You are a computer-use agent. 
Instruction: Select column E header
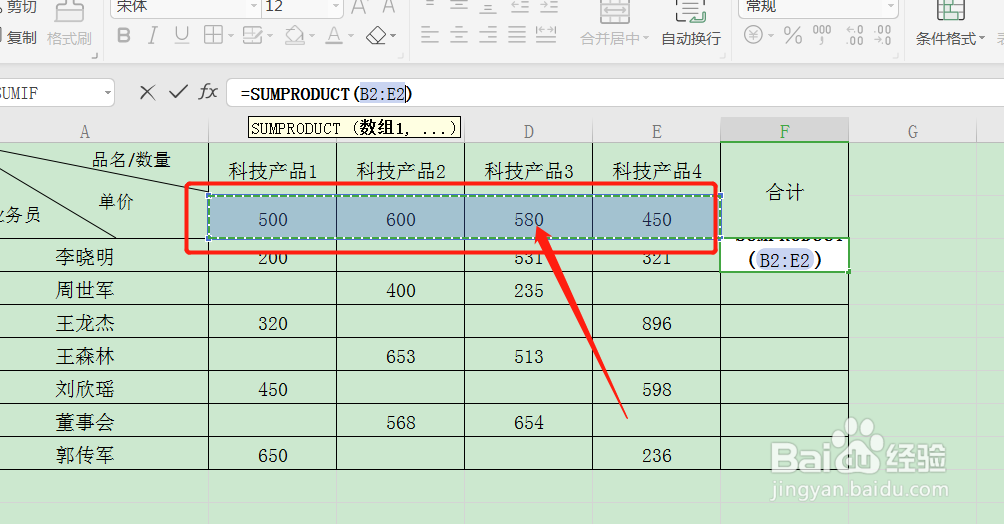656,131
